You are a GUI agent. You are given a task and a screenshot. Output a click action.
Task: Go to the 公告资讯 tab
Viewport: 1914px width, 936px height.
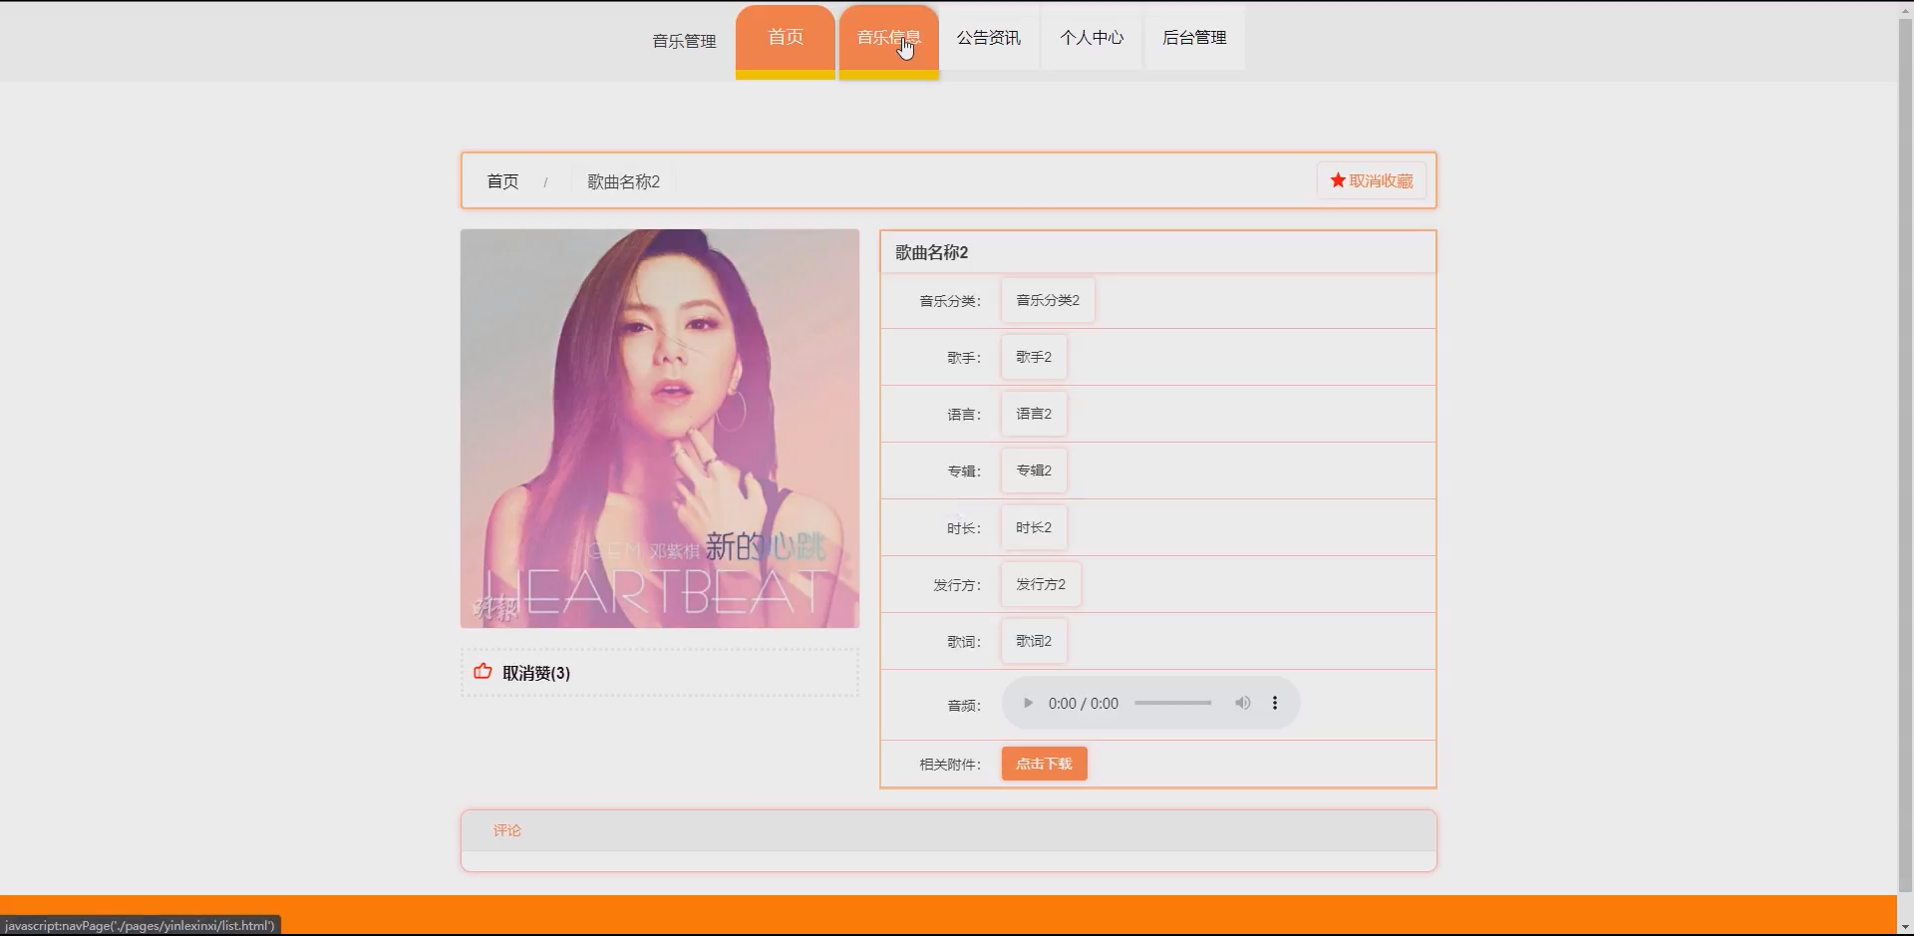[989, 38]
